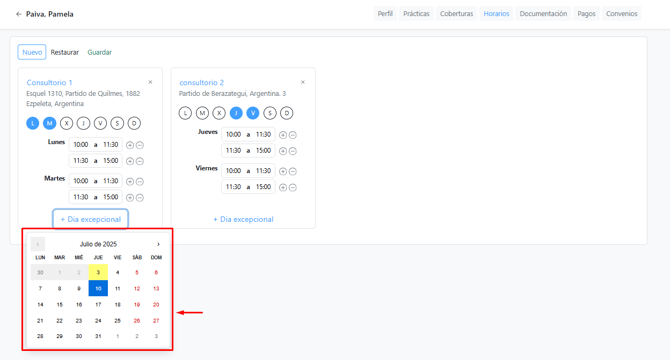Select July 3 highlighted in yellow
This screenshot has height=360, width=670.
pos(98,272)
